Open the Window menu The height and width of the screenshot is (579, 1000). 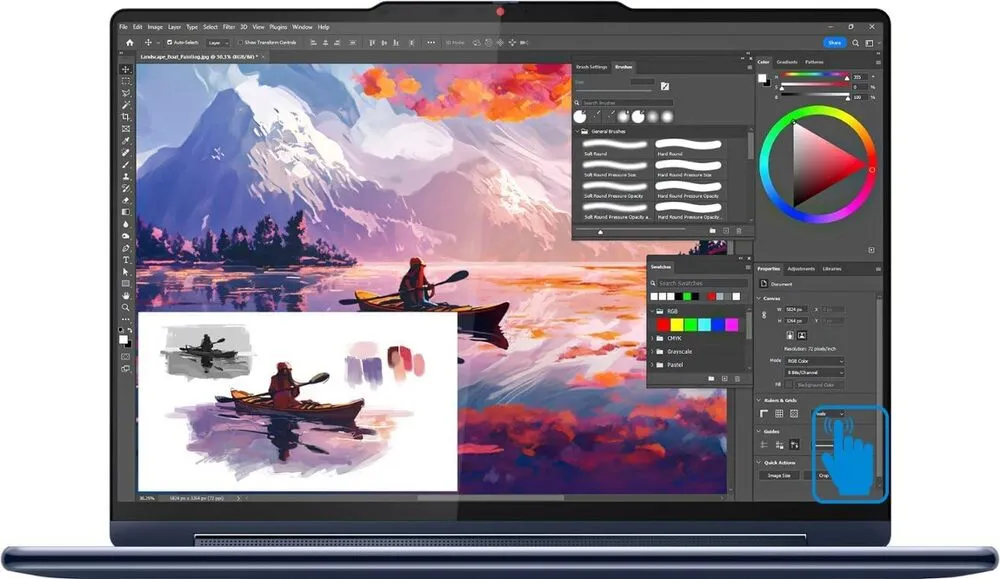302,27
